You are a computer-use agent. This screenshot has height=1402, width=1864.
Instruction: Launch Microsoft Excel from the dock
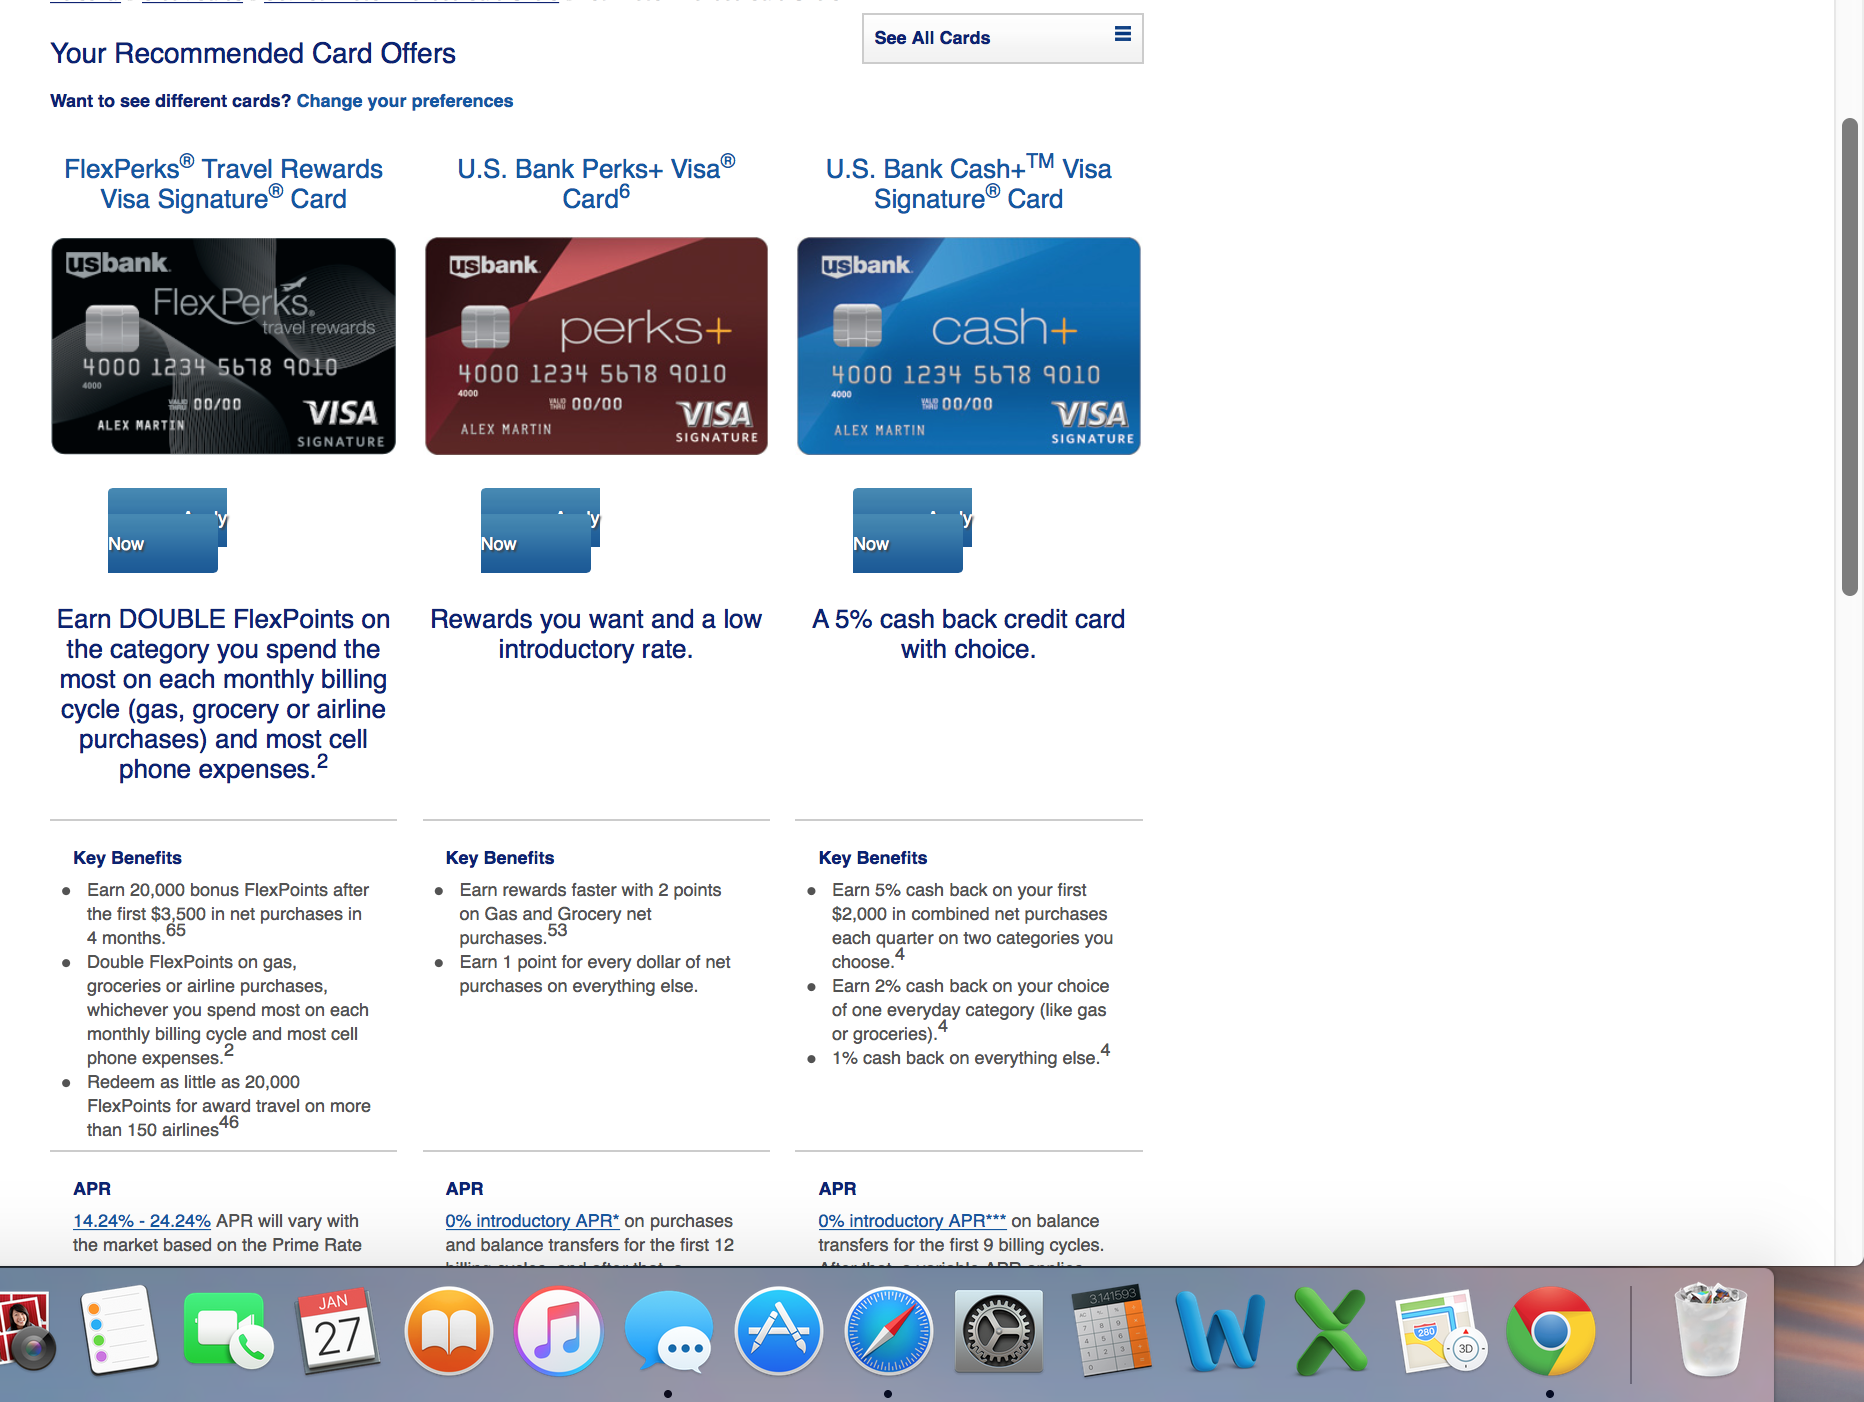(1330, 1332)
